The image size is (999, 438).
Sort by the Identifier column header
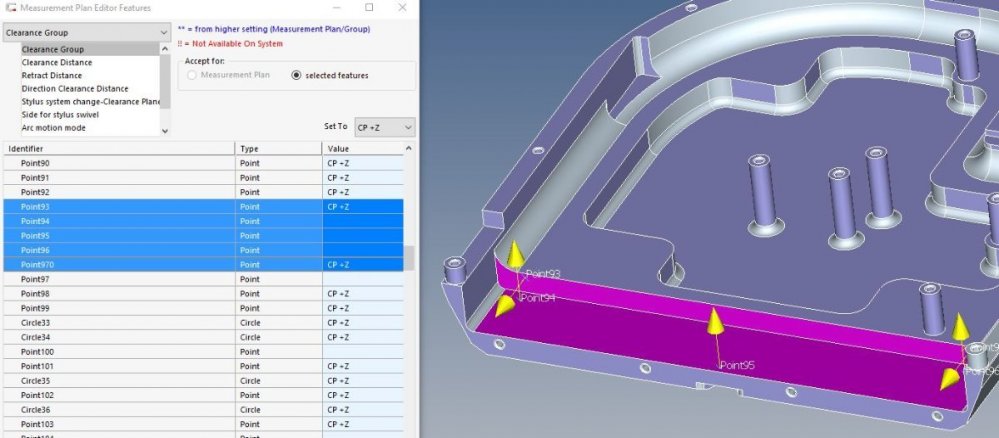[x=118, y=148]
